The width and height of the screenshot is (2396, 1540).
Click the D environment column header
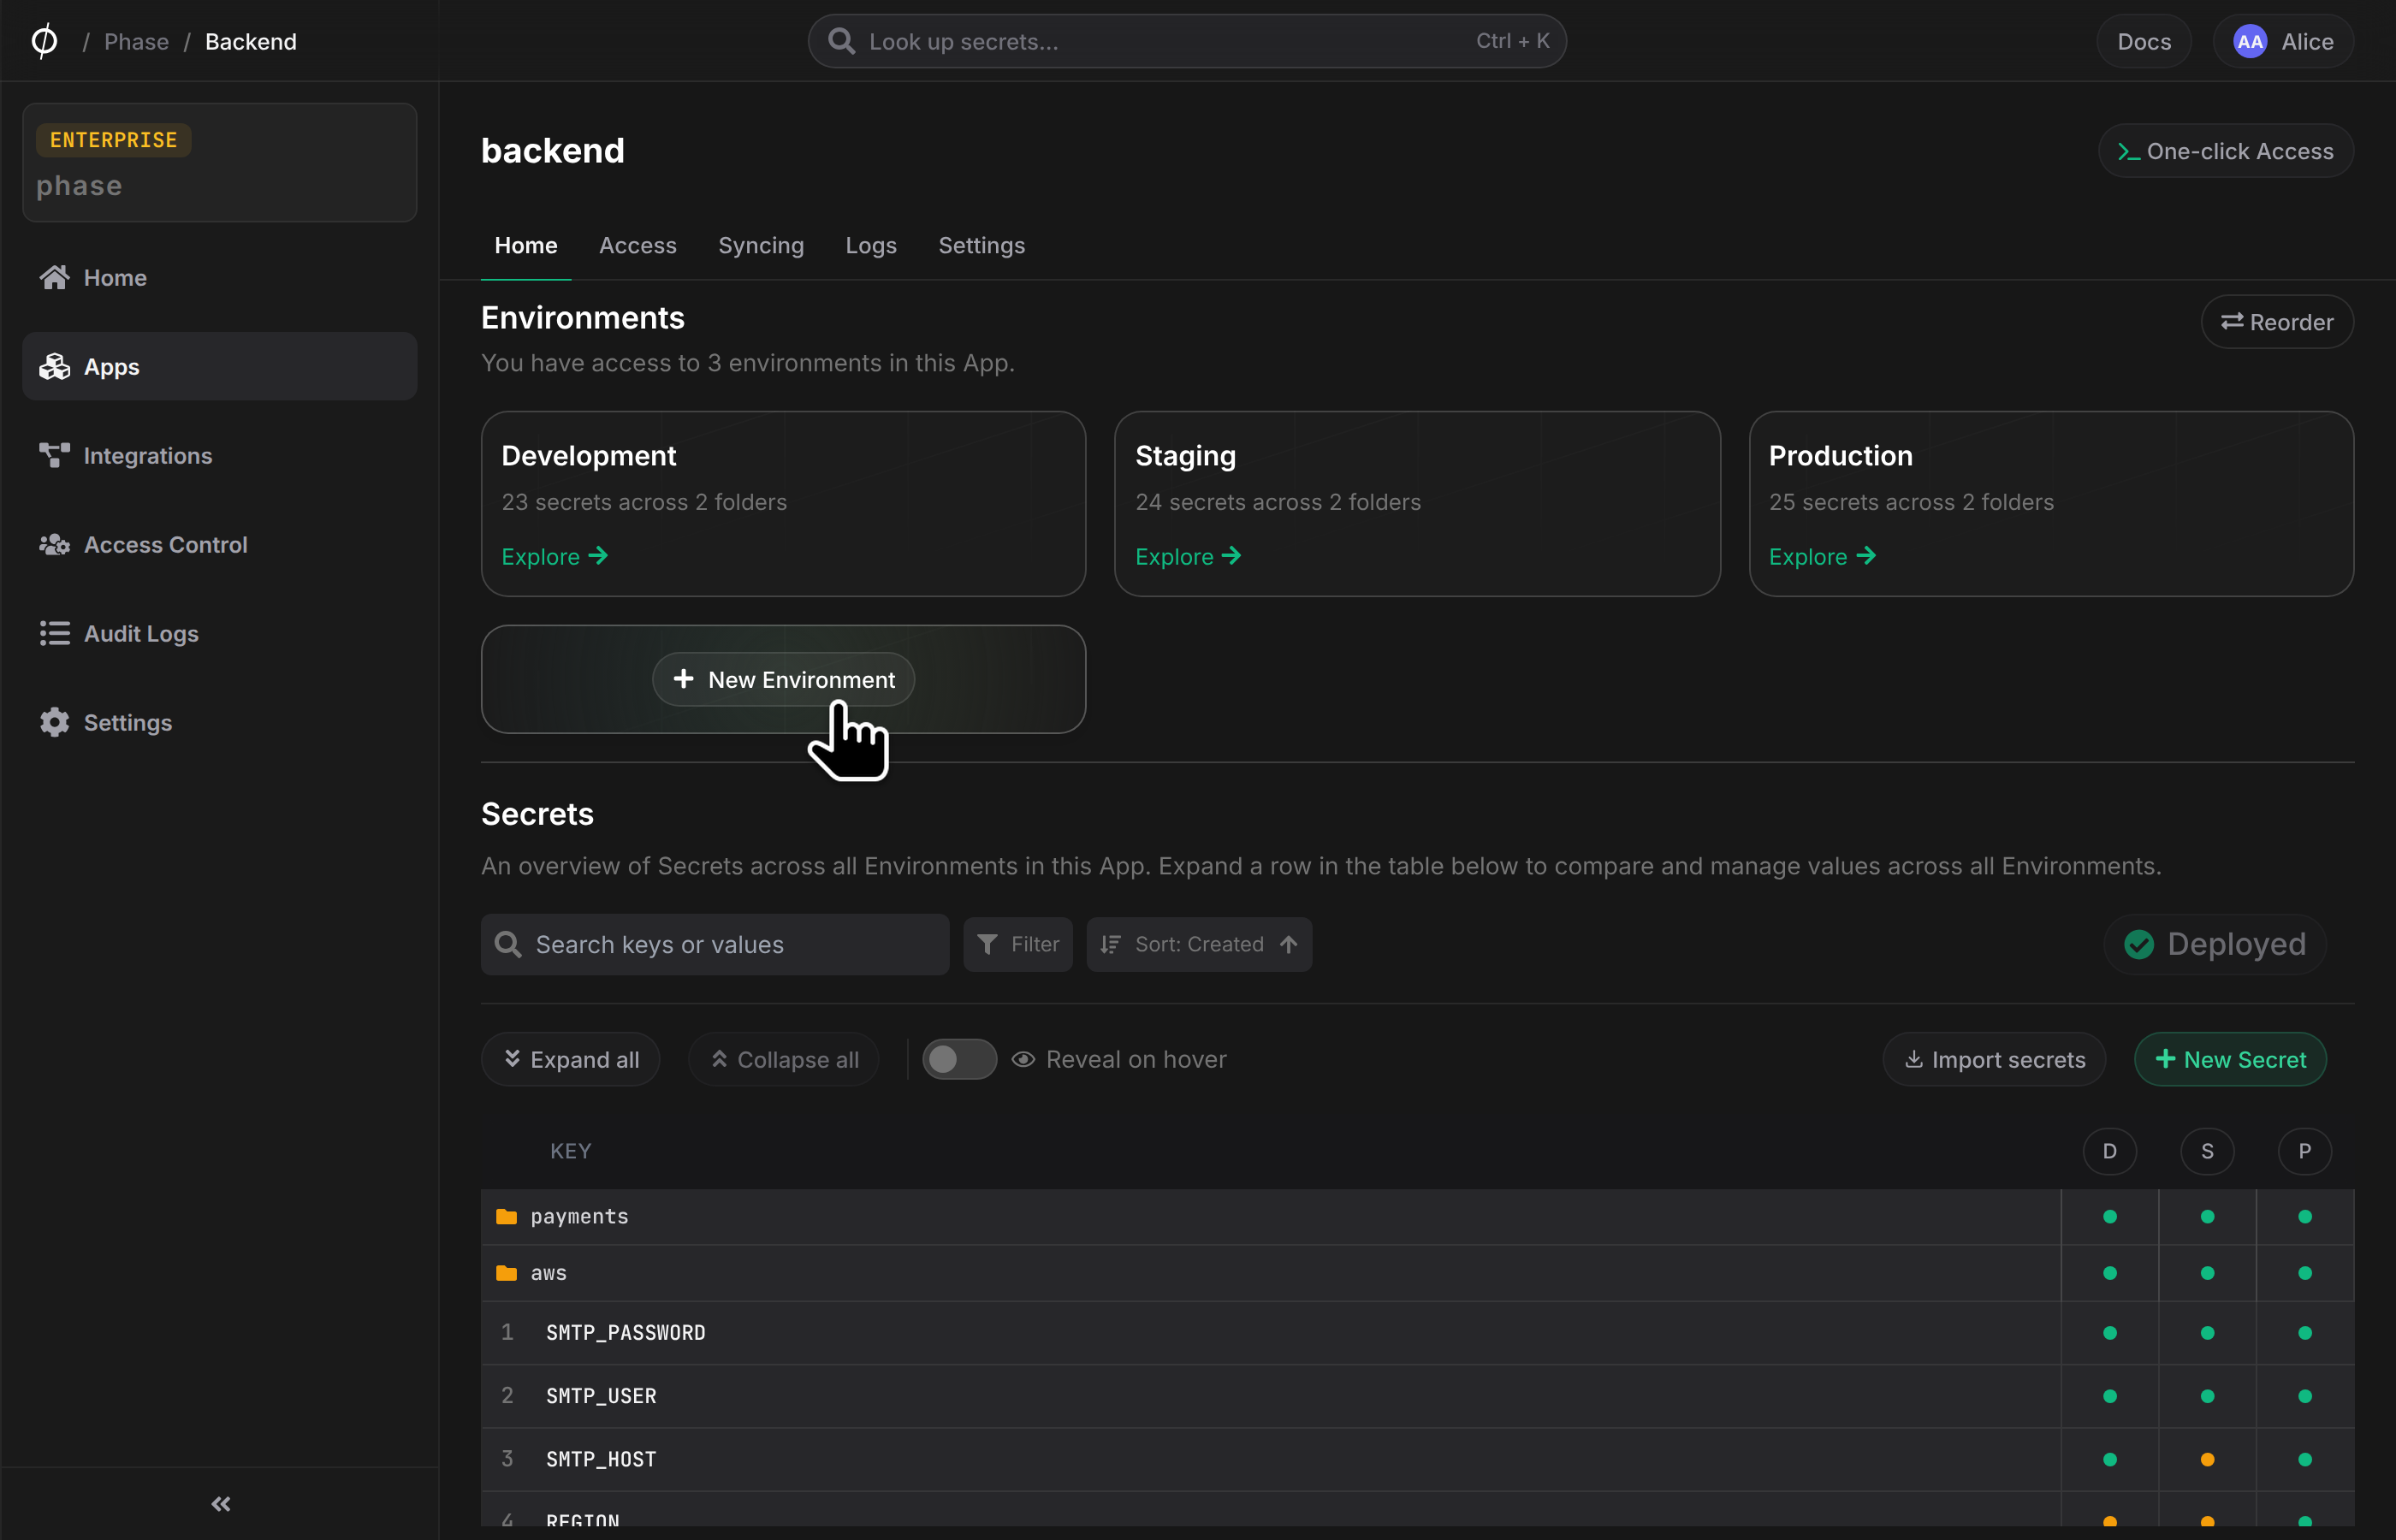tap(2109, 1151)
